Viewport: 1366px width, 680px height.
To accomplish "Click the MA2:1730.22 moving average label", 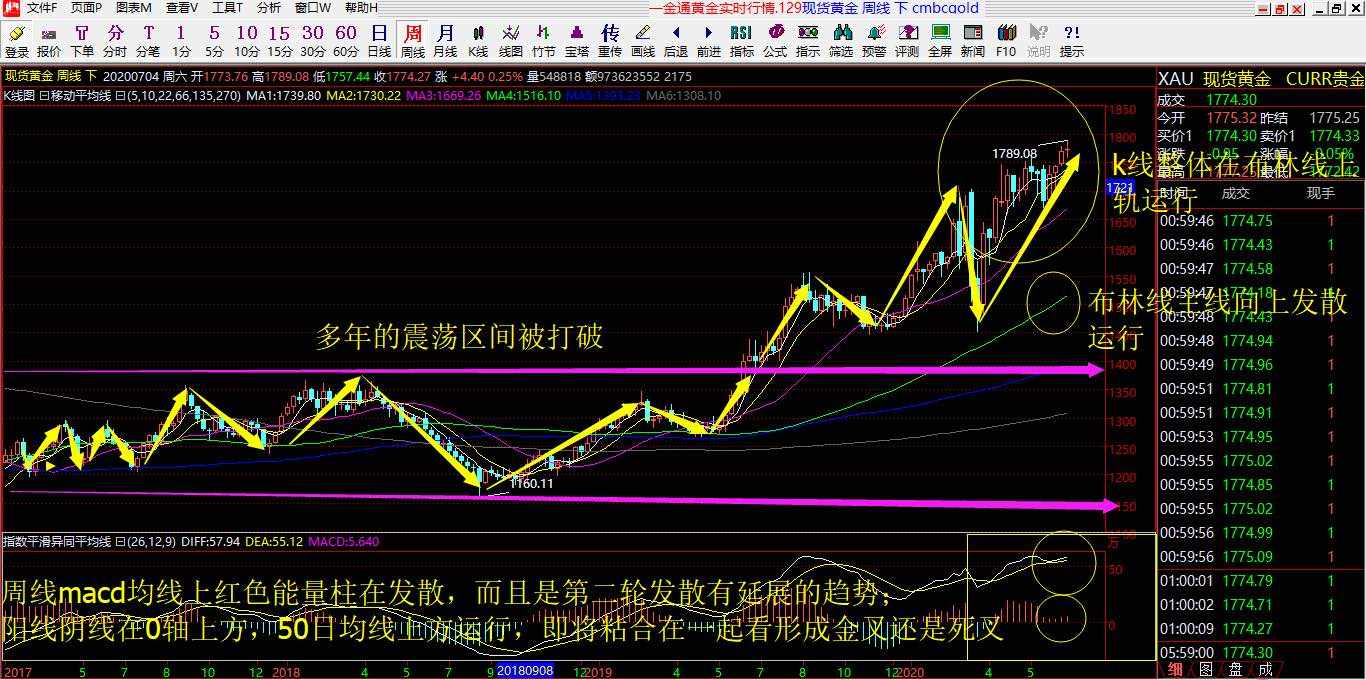I will point(365,96).
